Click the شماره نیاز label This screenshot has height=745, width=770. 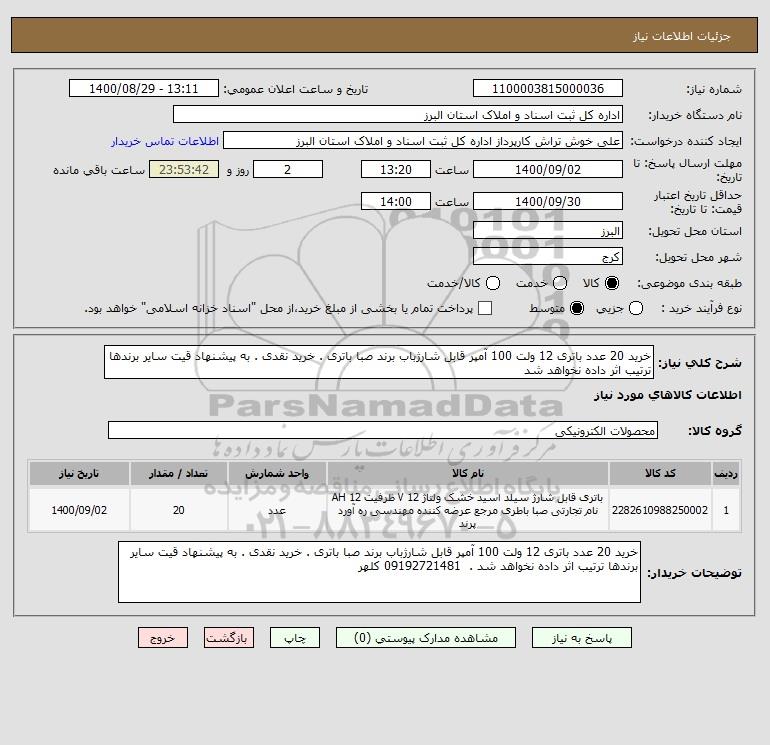pos(714,89)
